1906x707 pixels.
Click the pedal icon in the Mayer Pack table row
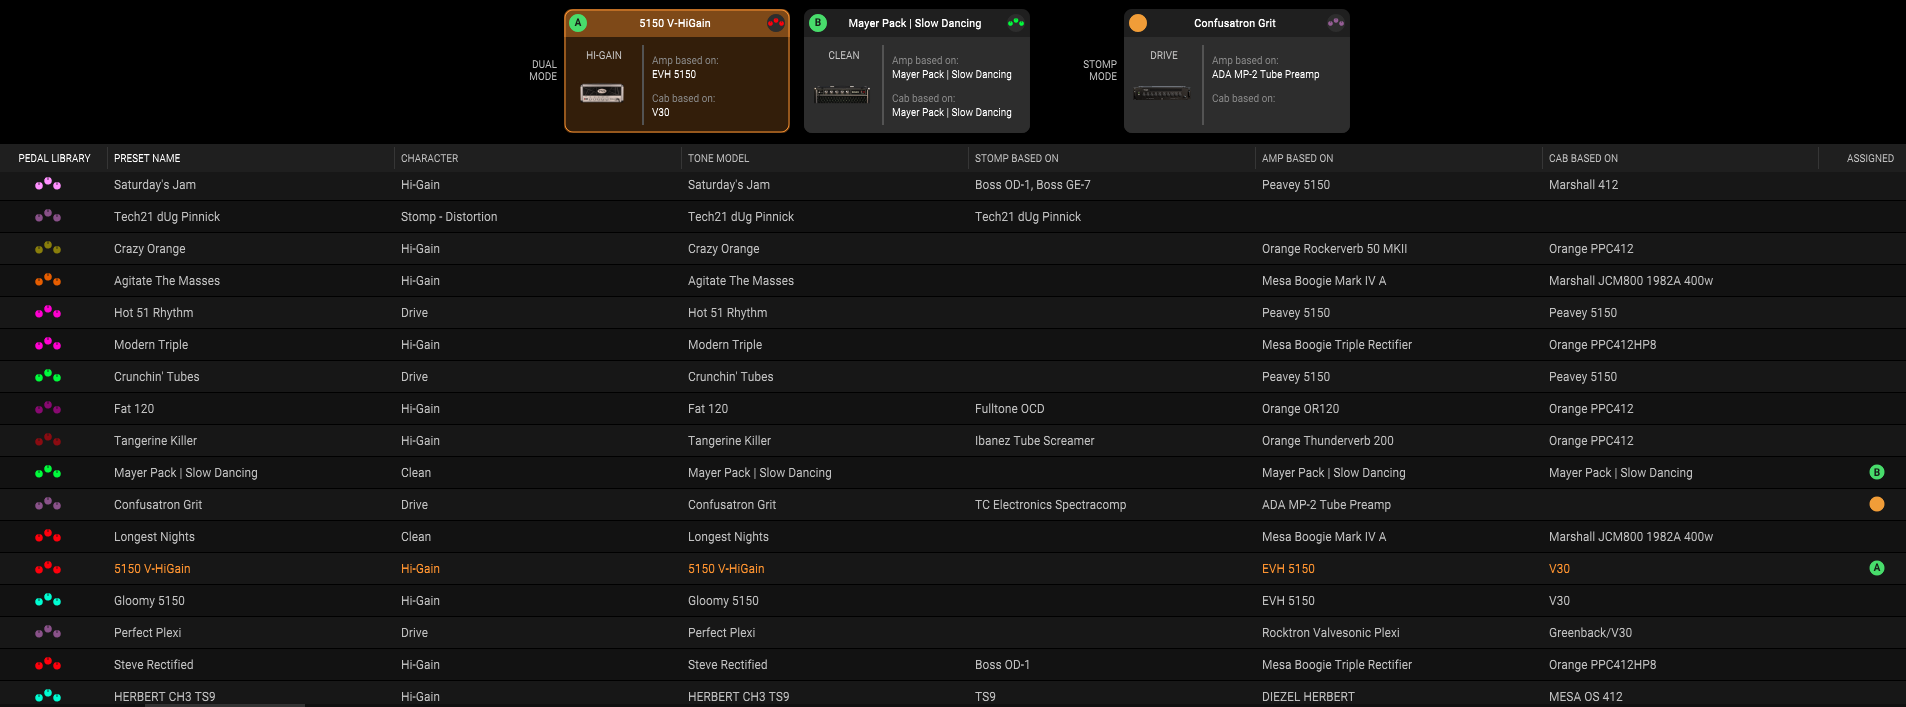48,472
